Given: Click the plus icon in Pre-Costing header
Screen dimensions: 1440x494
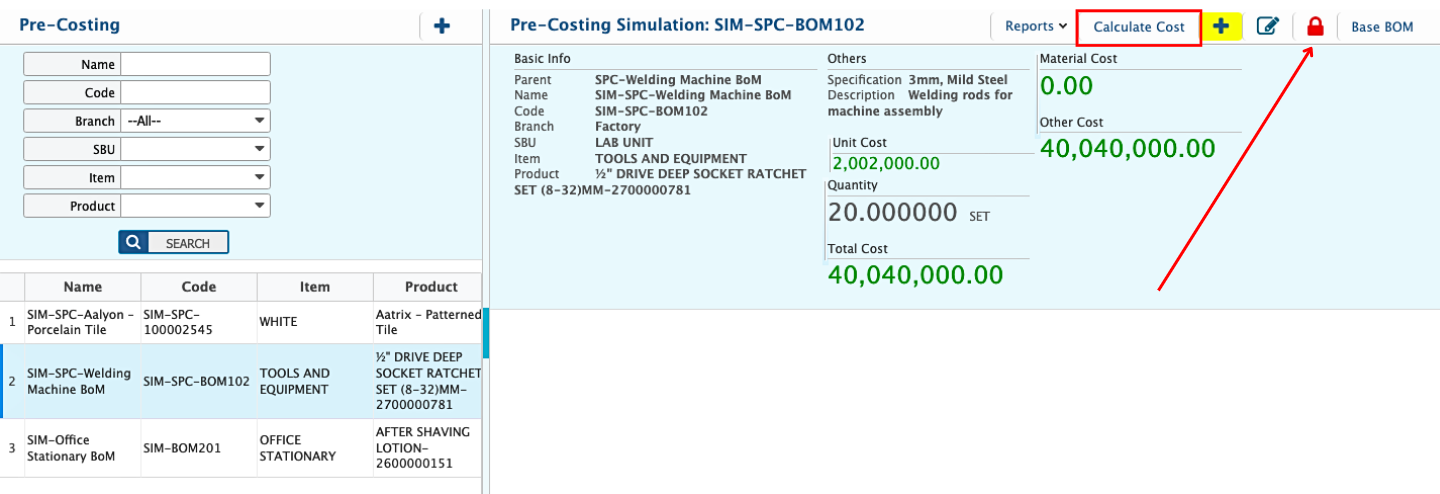Looking at the screenshot, I should click(442, 26).
